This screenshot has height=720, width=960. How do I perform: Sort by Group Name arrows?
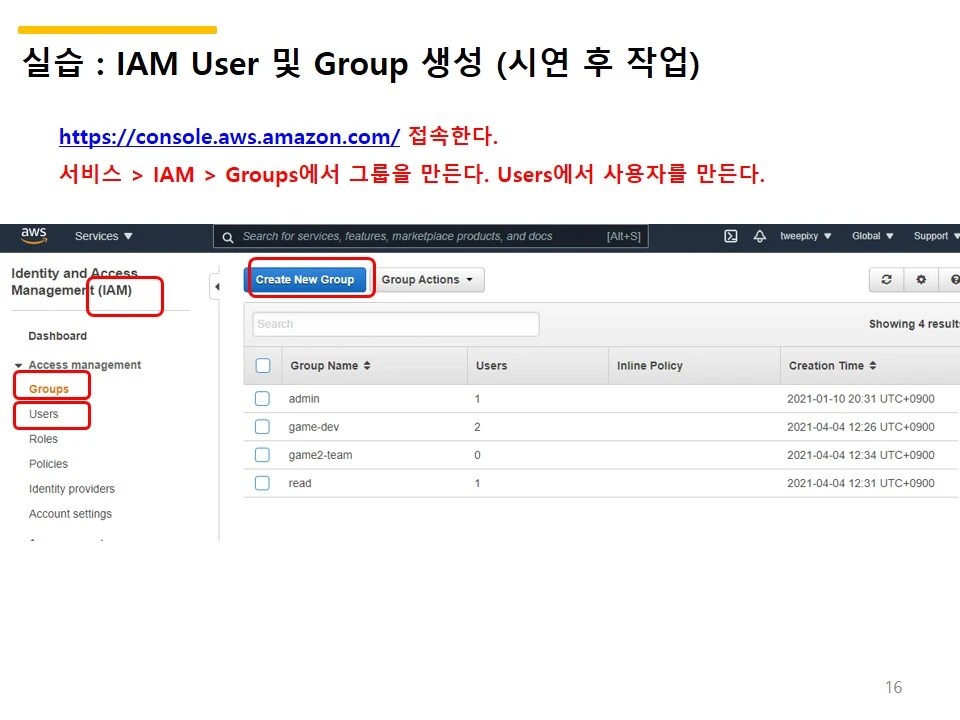pos(367,366)
